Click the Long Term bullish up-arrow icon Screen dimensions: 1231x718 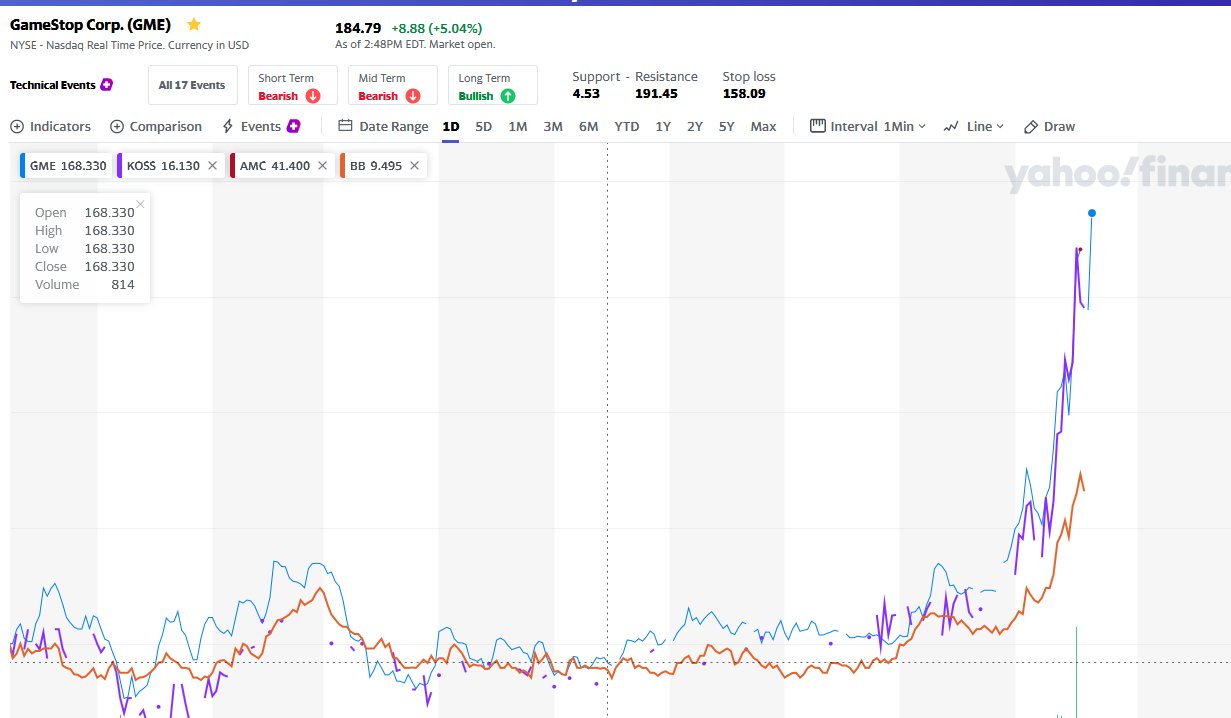point(508,96)
